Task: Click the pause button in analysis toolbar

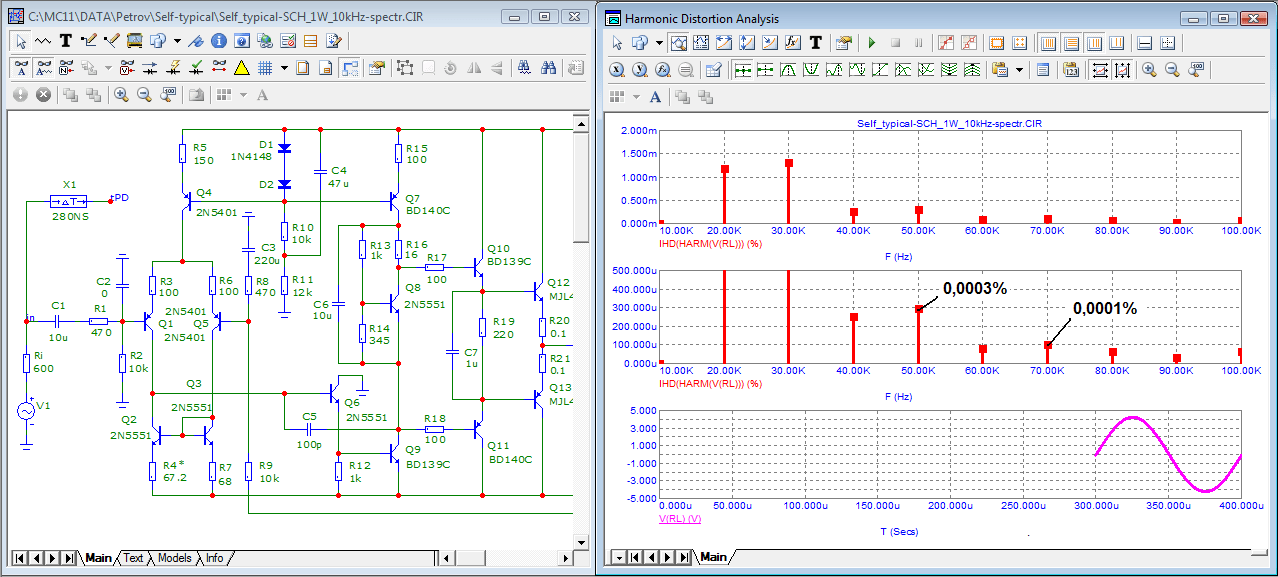Action: [x=918, y=43]
